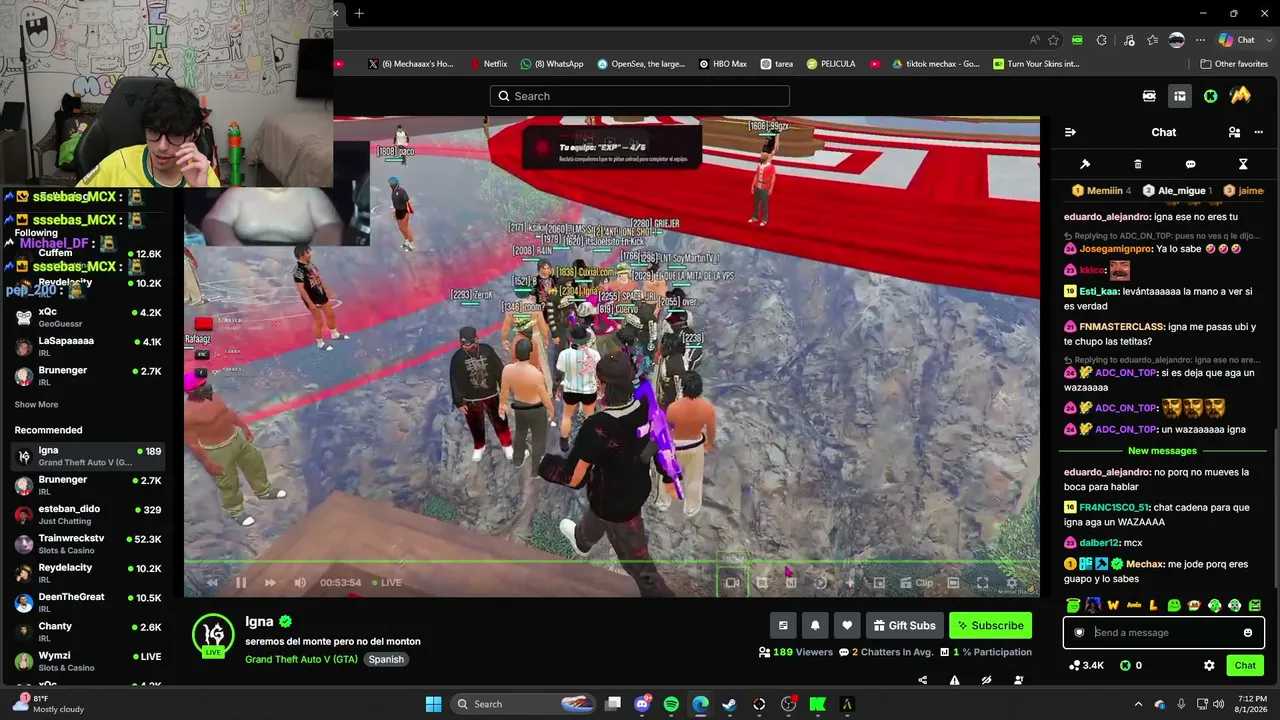Open the emoji picker in chat input
1280x720 pixels.
point(1248,633)
